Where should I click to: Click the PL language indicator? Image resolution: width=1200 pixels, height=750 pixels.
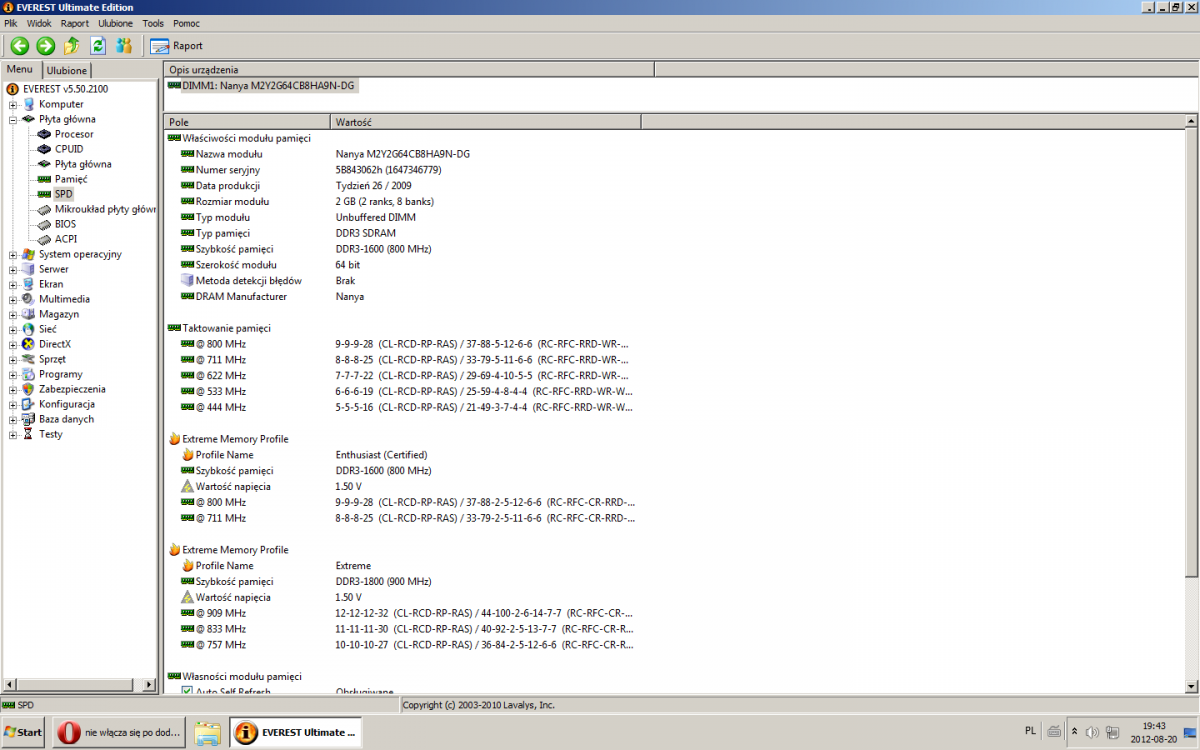pos(1031,731)
